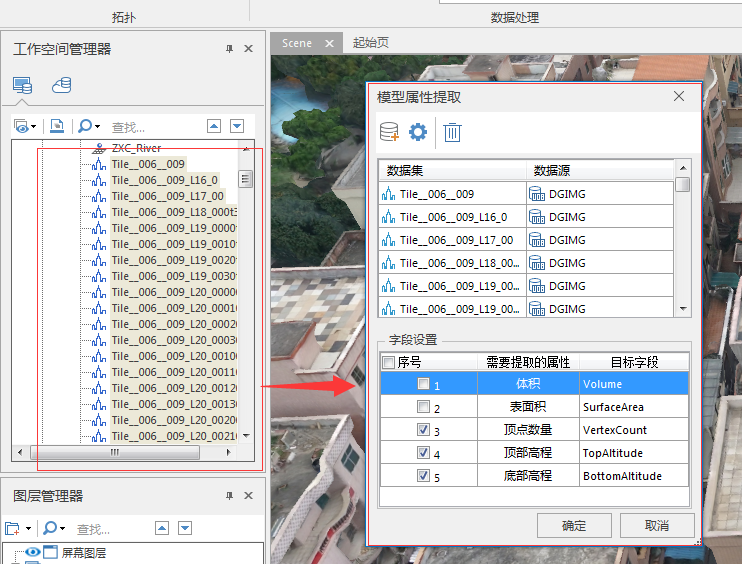
Task: Click the trash delete icon in the dialog
Action: [452, 132]
